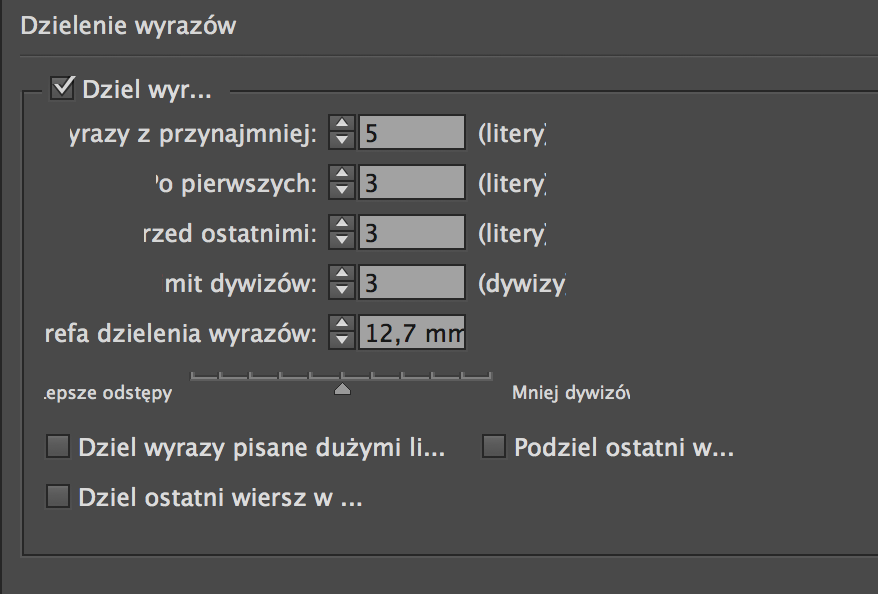Enable "Dziel wyrazy pisane dużymi li..." checkbox
Screen dimensions: 878x594
pyautogui.click(x=58, y=447)
